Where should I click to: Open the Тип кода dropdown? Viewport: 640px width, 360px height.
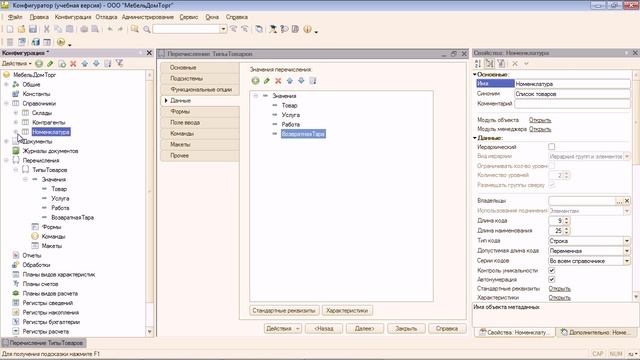coord(627,241)
